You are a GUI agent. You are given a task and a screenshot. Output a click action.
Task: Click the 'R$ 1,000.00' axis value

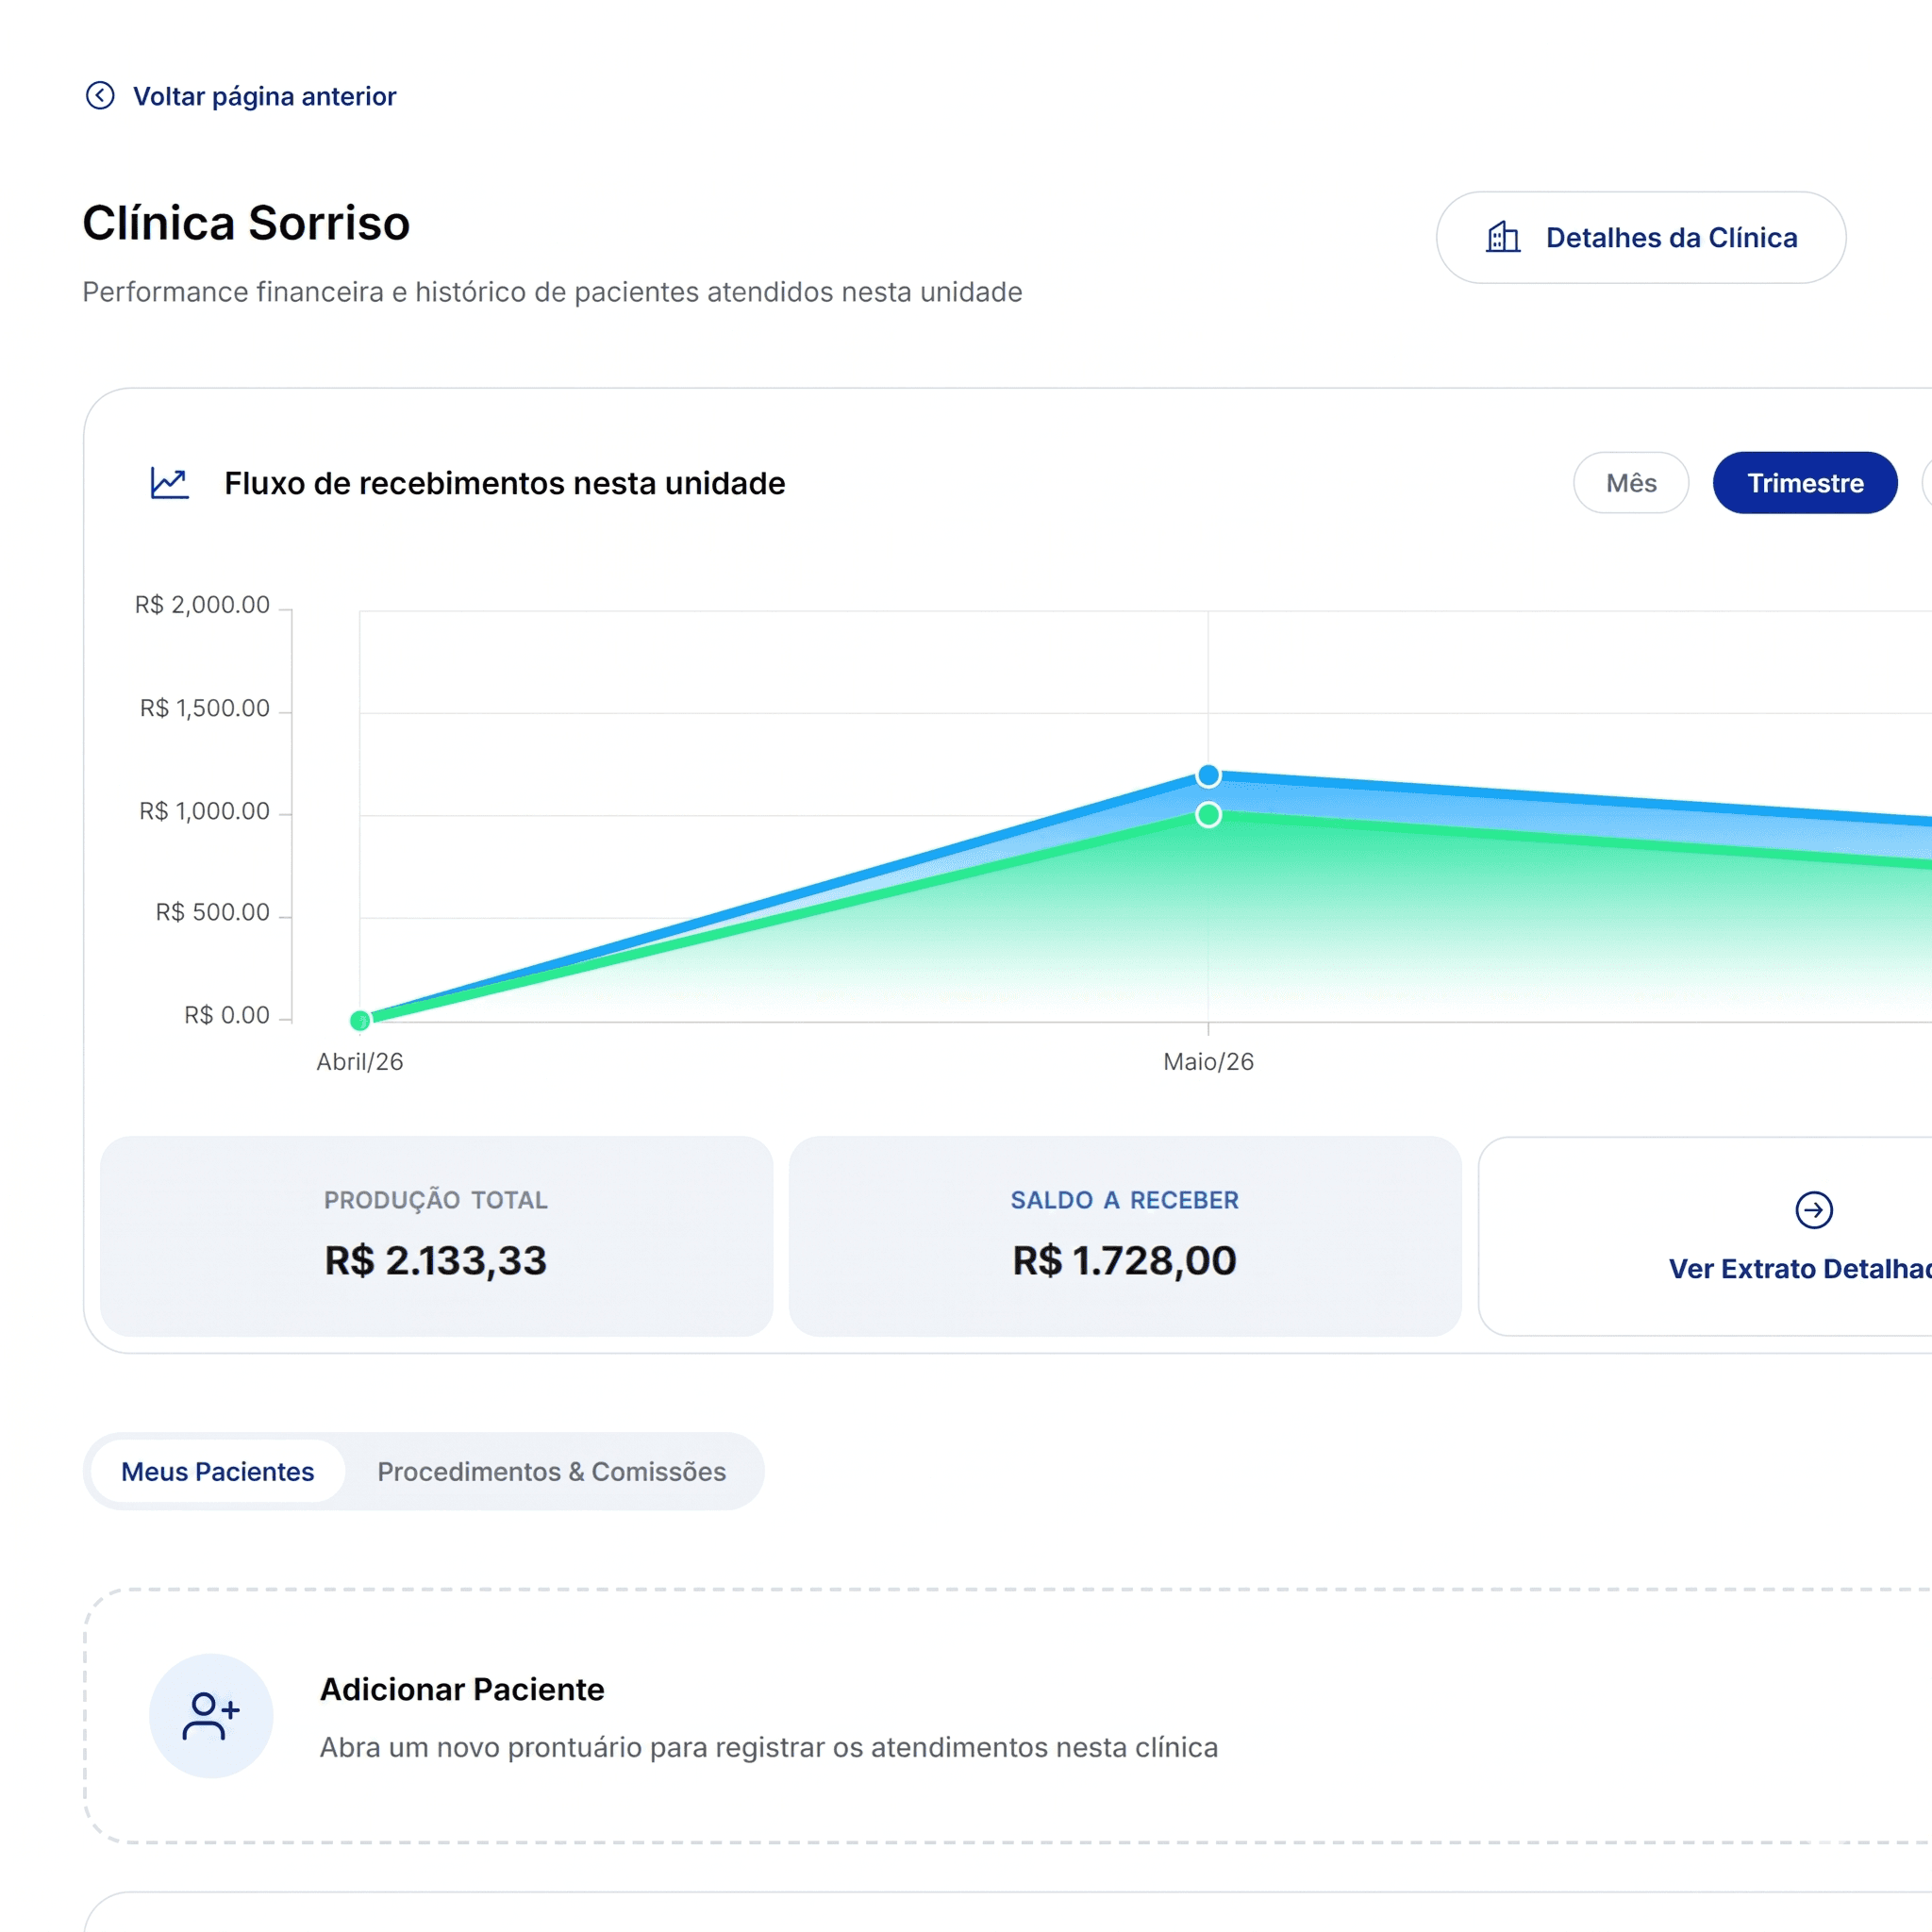click(x=205, y=811)
